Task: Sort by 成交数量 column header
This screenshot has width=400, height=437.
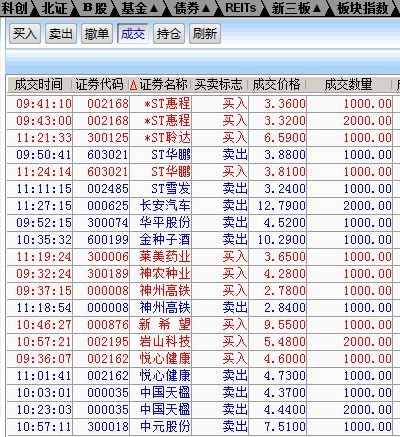Action: 348,84
